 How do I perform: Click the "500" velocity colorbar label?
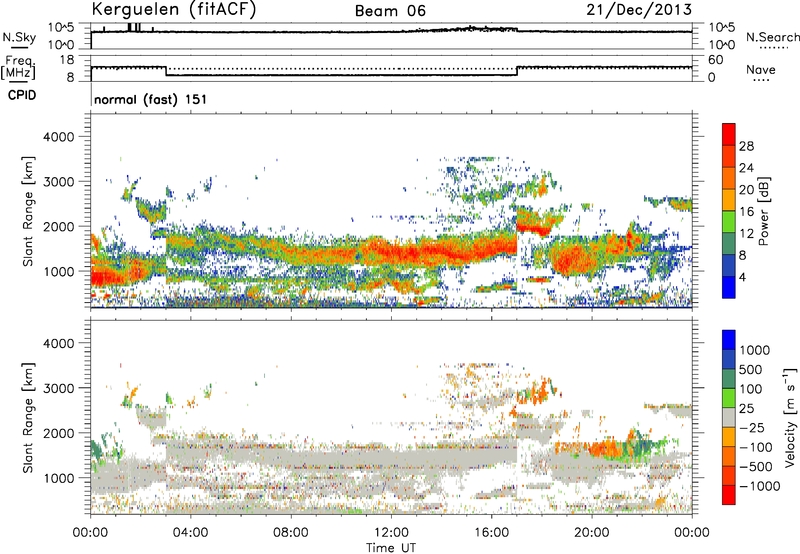(751, 370)
